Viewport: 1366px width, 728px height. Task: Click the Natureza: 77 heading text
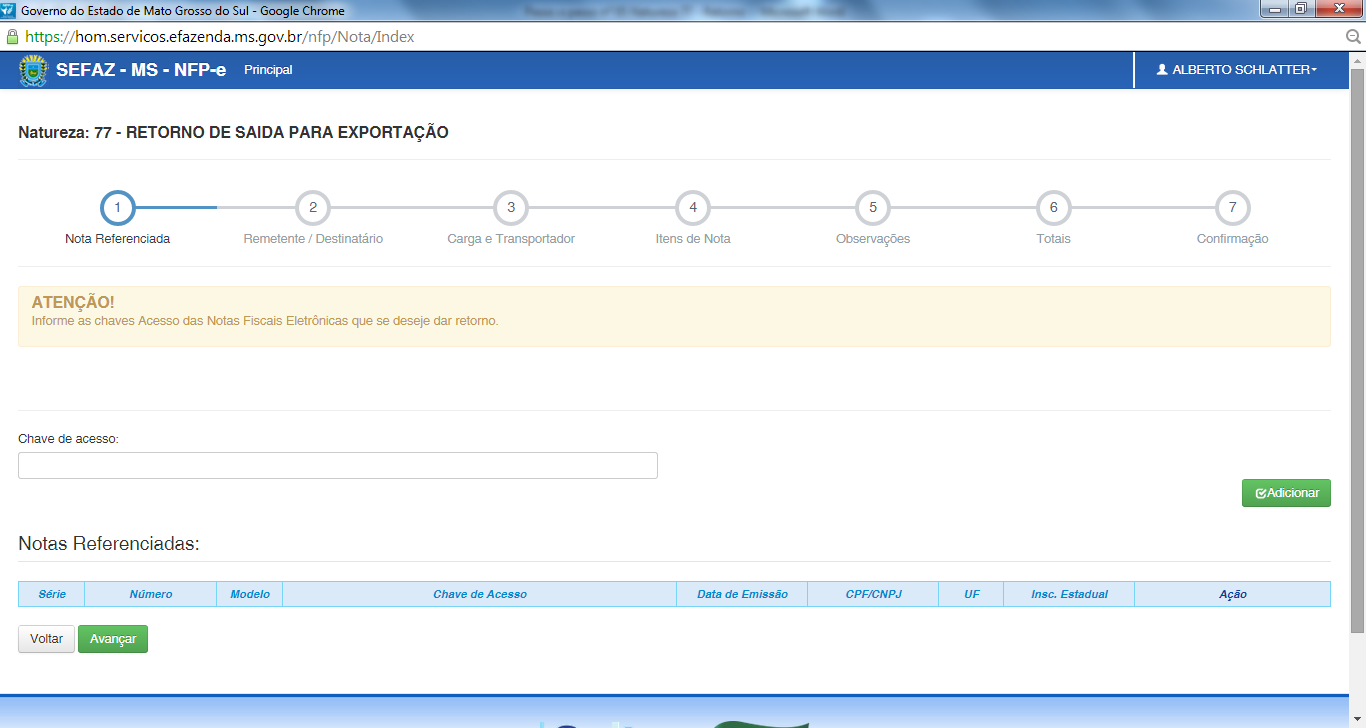point(233,132)
